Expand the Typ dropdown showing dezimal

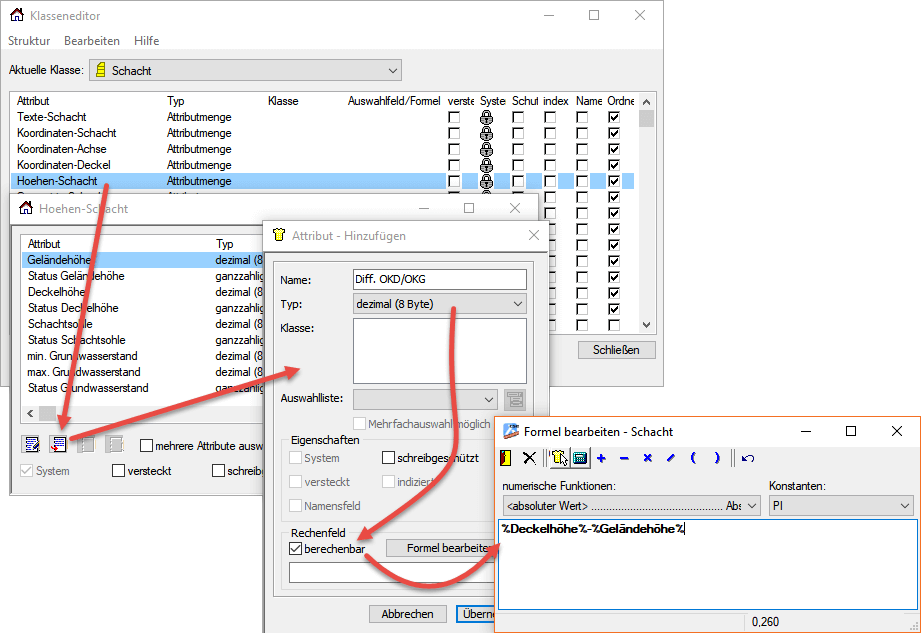coord(516,304)
